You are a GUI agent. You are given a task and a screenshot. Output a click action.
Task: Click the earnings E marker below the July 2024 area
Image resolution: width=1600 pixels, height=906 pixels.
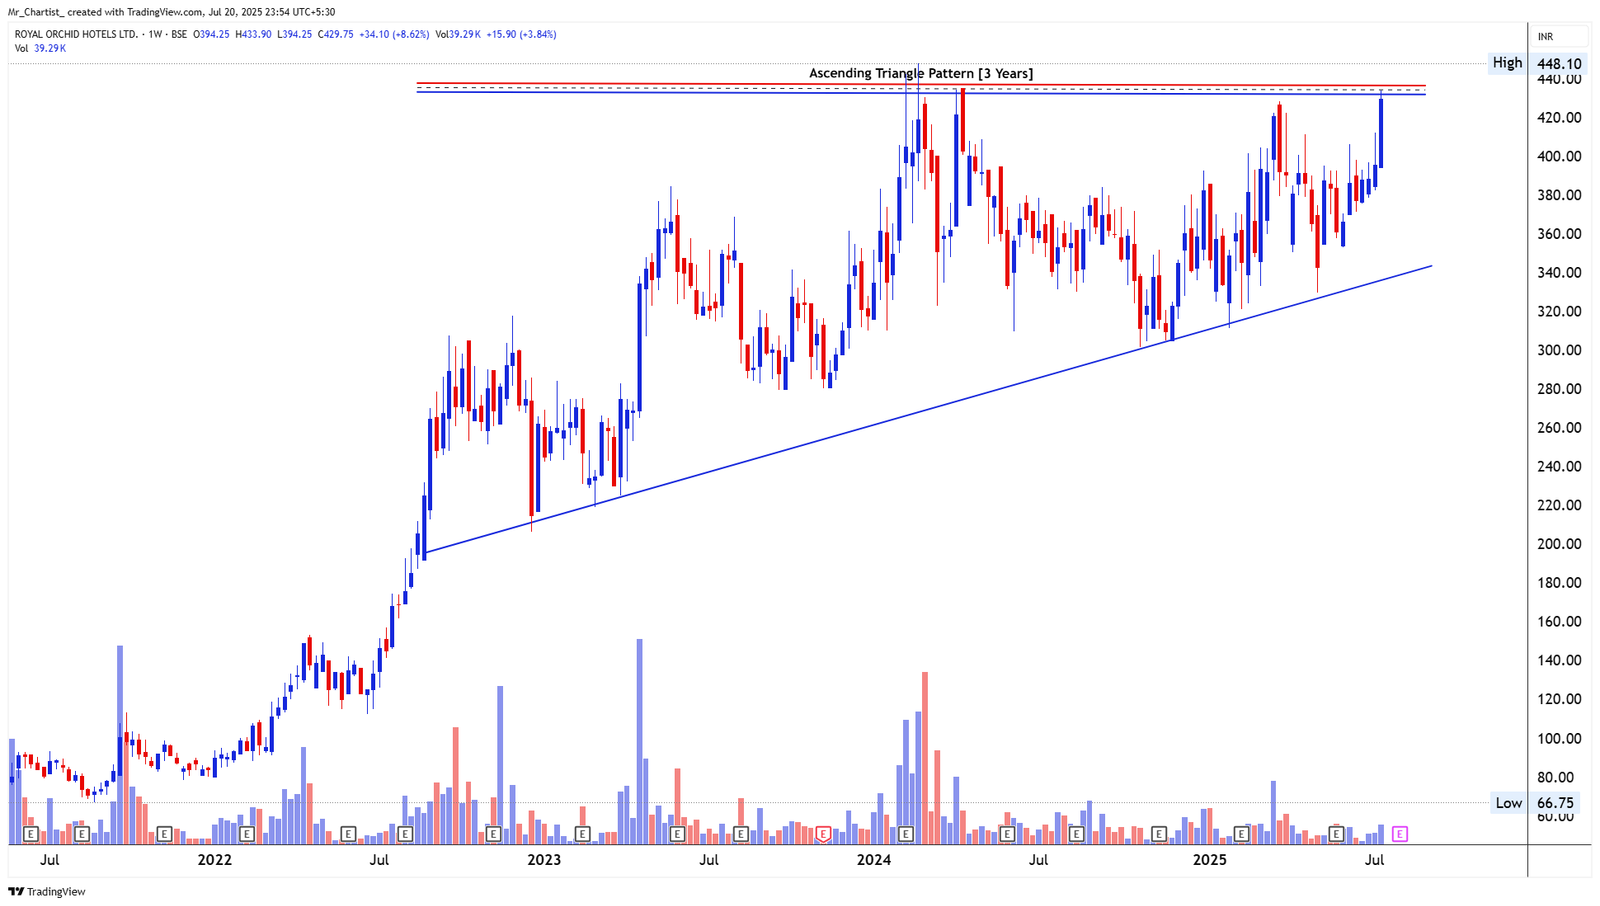click(1007, 832)
